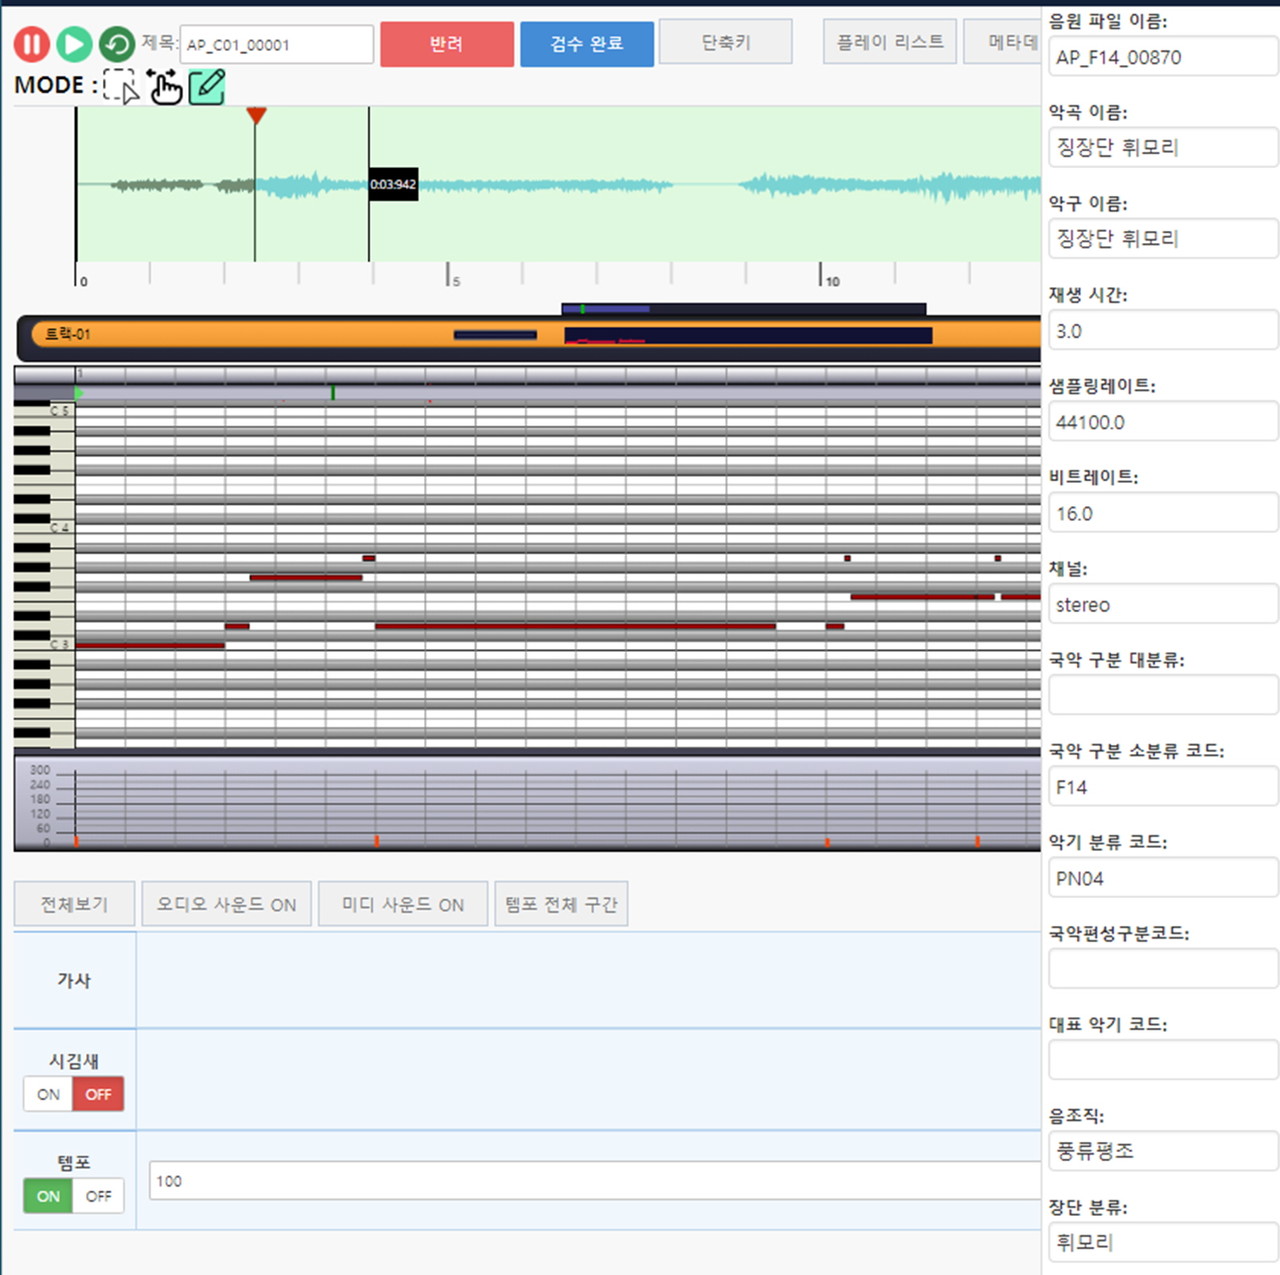The height and width of the screenshot is (1275, 1280).
Task: Click the 전체보기 view-all button
Action: click(74, 903)
